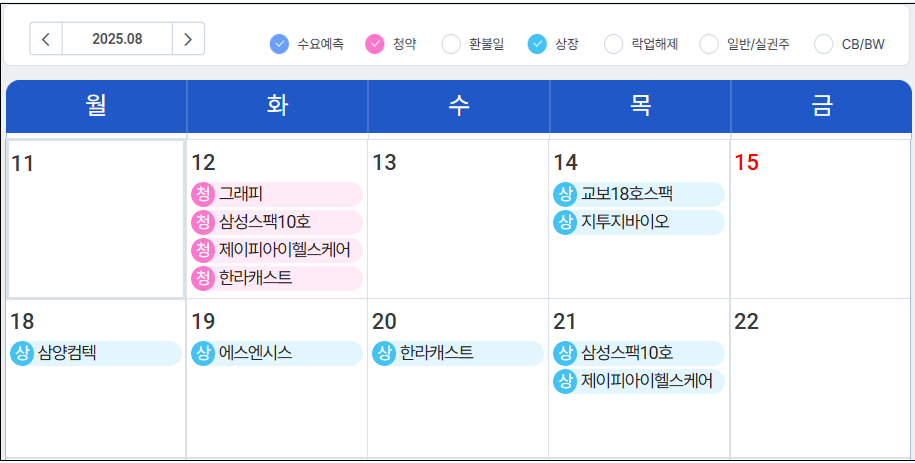The width and height of the screenshot is (915, 463).
Task: Advance to next month with right chevron
Action: (188, 39)
